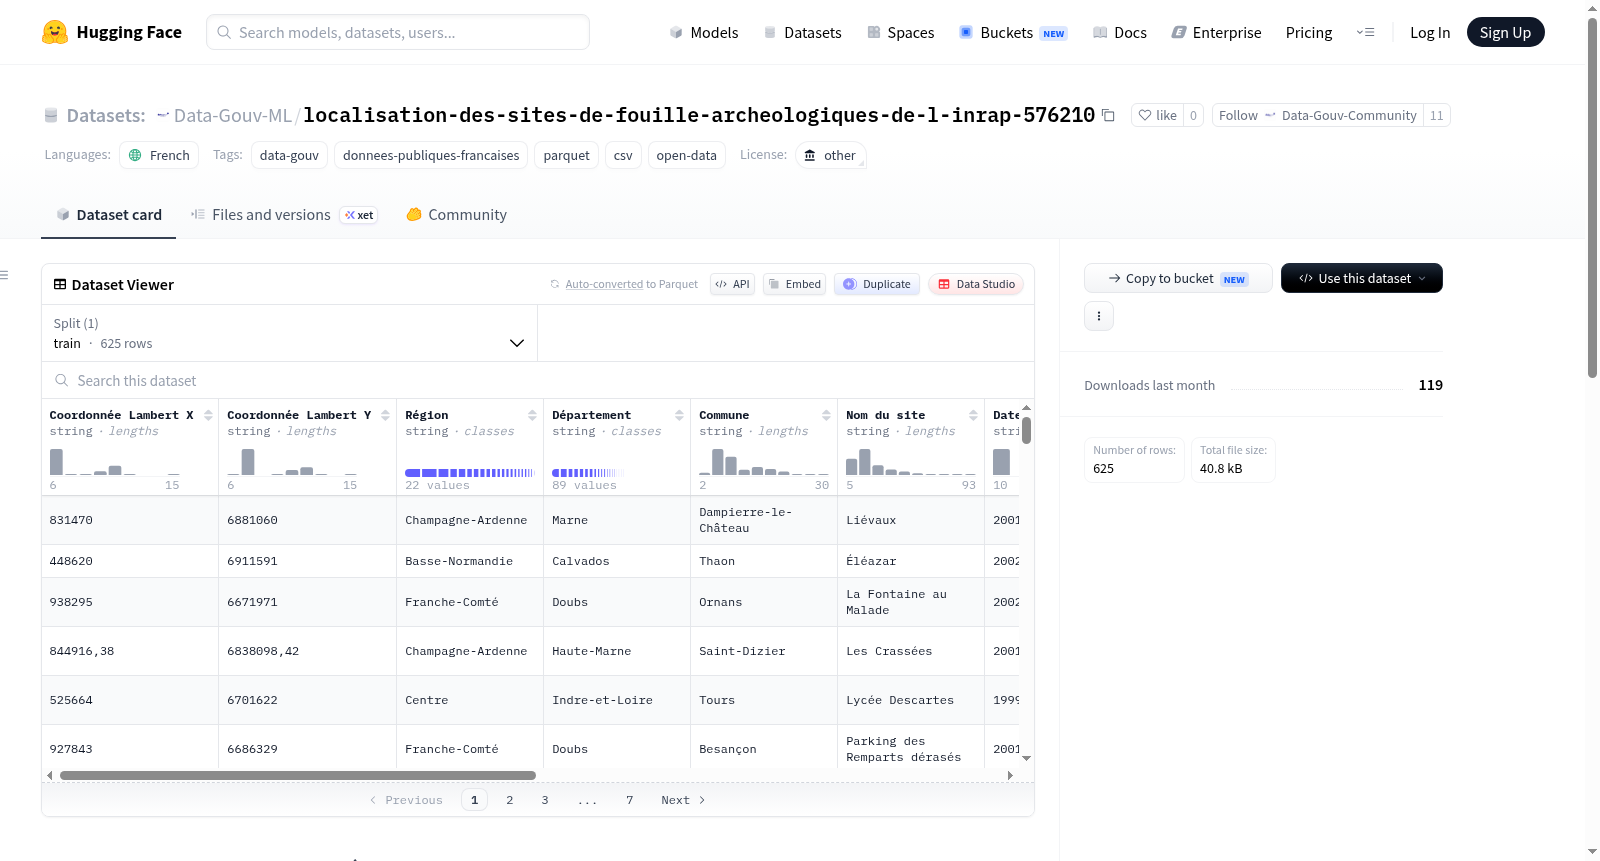The height and width of the screenshot is (861, 1600).
Task: Click Copy to bucket button
Action: [1178, 278]
